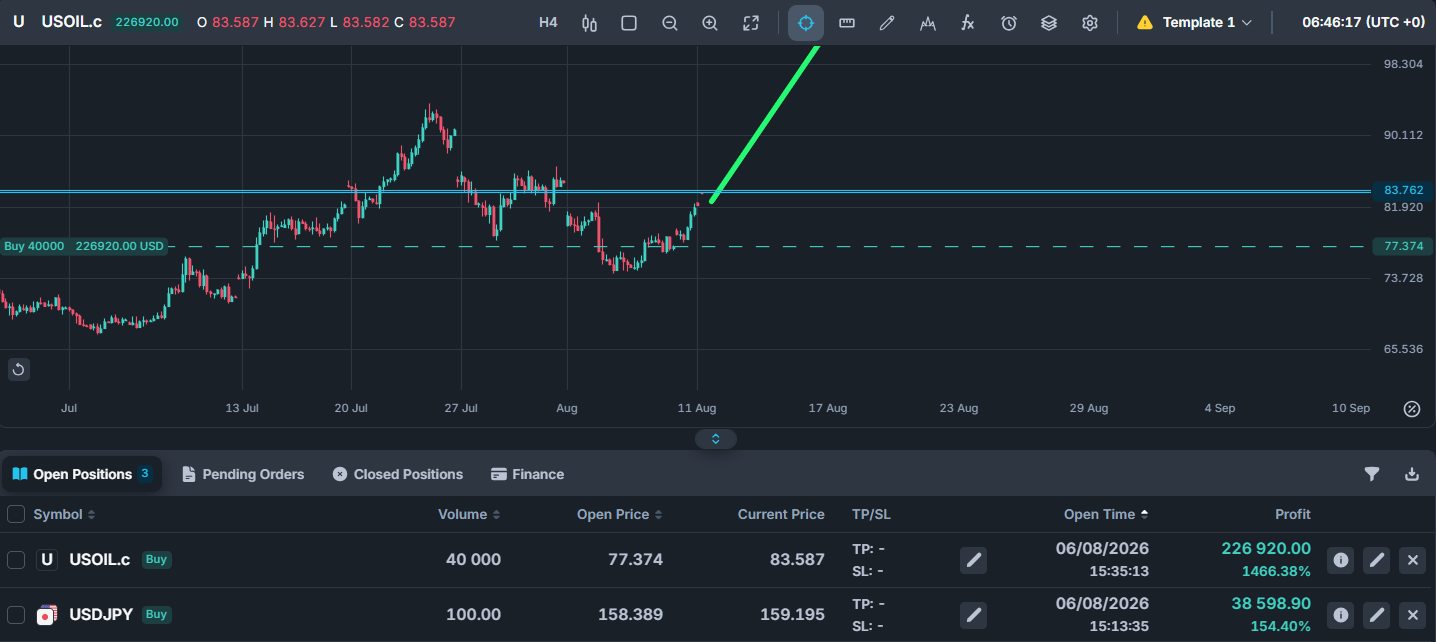This screenshot has width=1436, height=642.
Task: Toggle the select-all positions checkbox
Action: pyautogui.click(x=16, y=514)
